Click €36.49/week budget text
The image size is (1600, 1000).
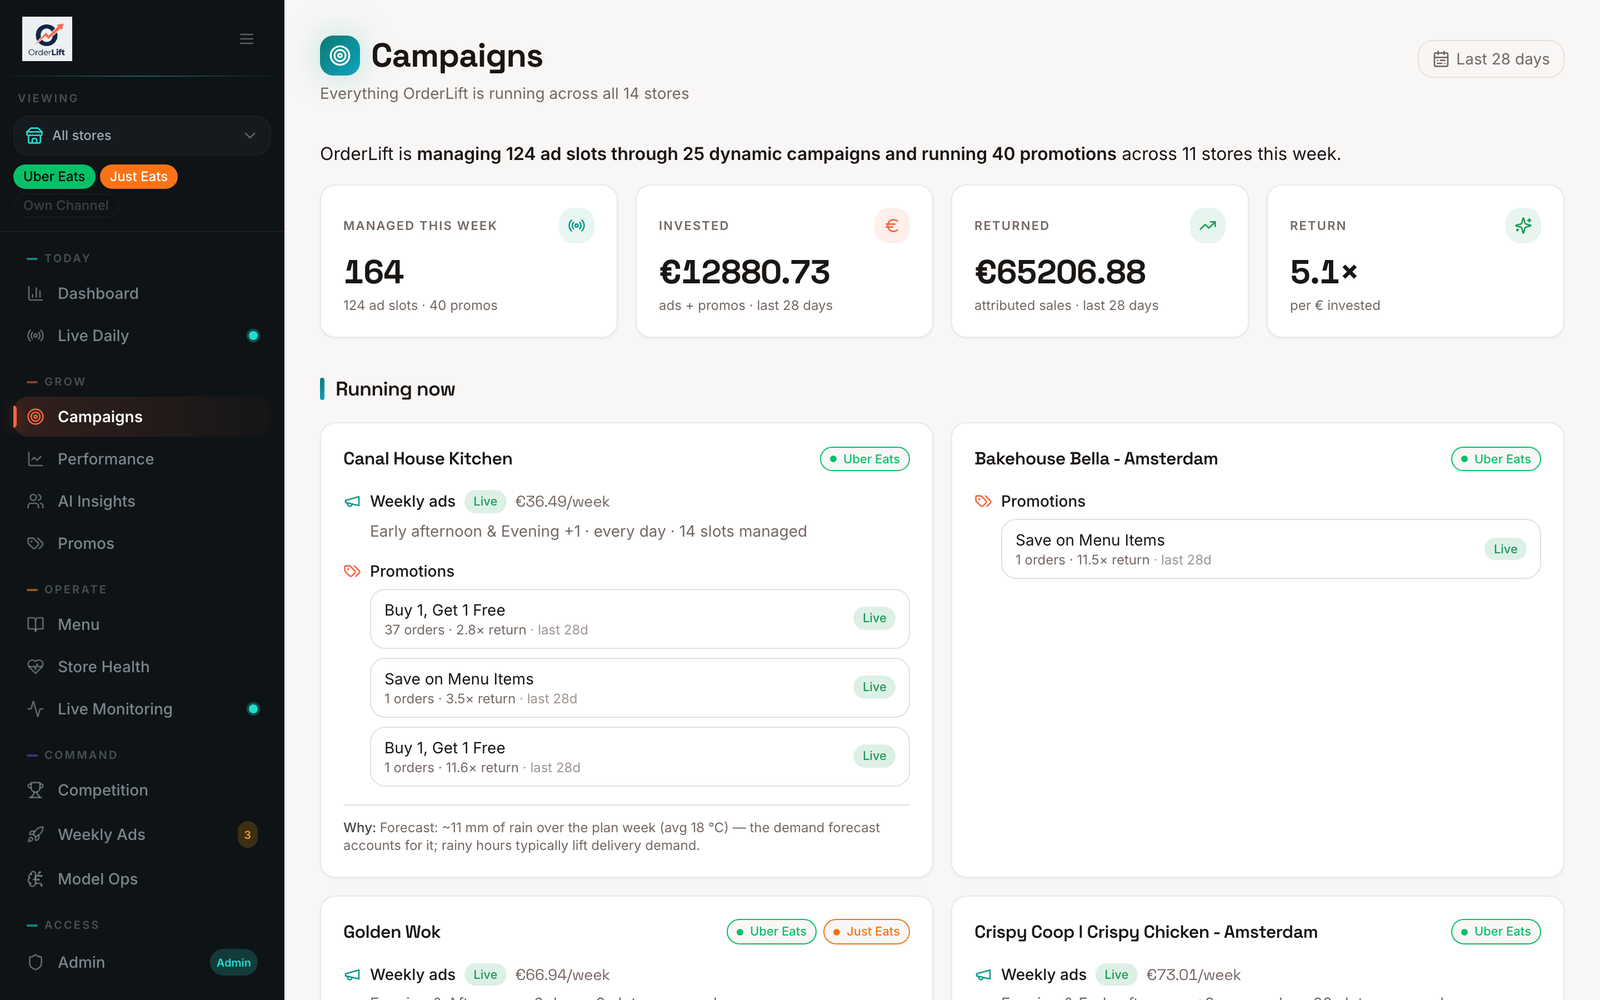click(562, 502)
